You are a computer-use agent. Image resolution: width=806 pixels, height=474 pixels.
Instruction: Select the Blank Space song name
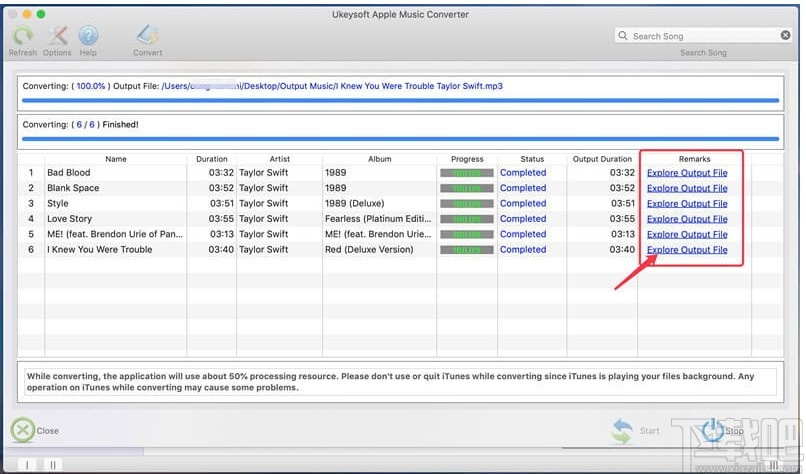73,188
